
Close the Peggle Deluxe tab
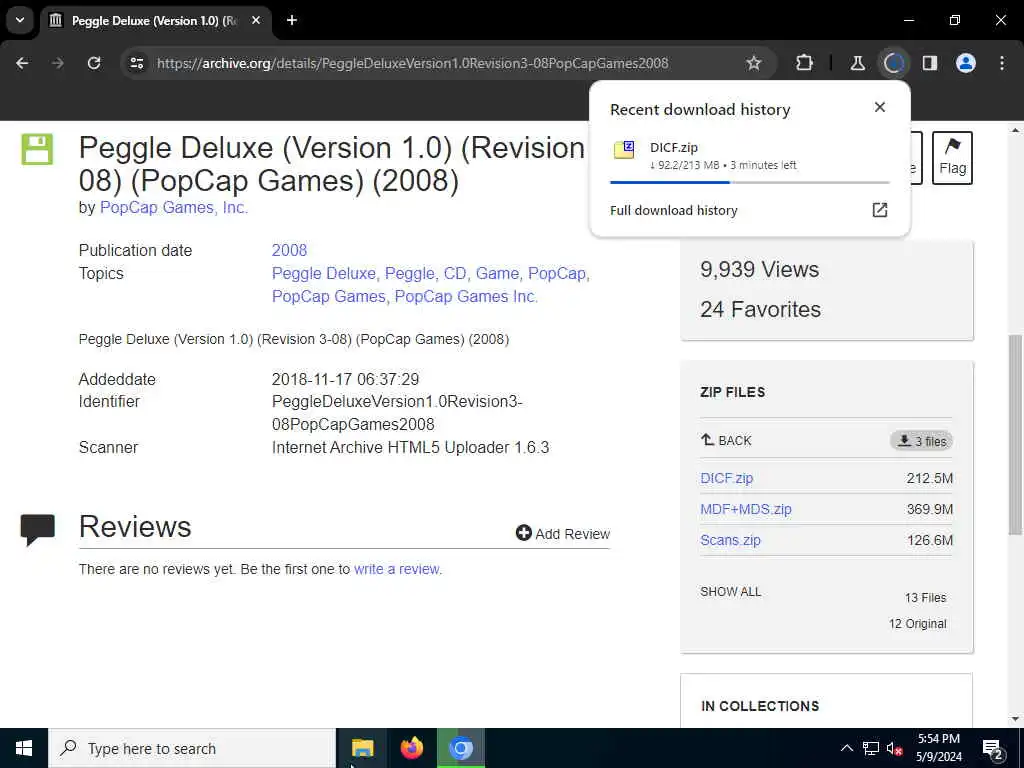(256, 20)
